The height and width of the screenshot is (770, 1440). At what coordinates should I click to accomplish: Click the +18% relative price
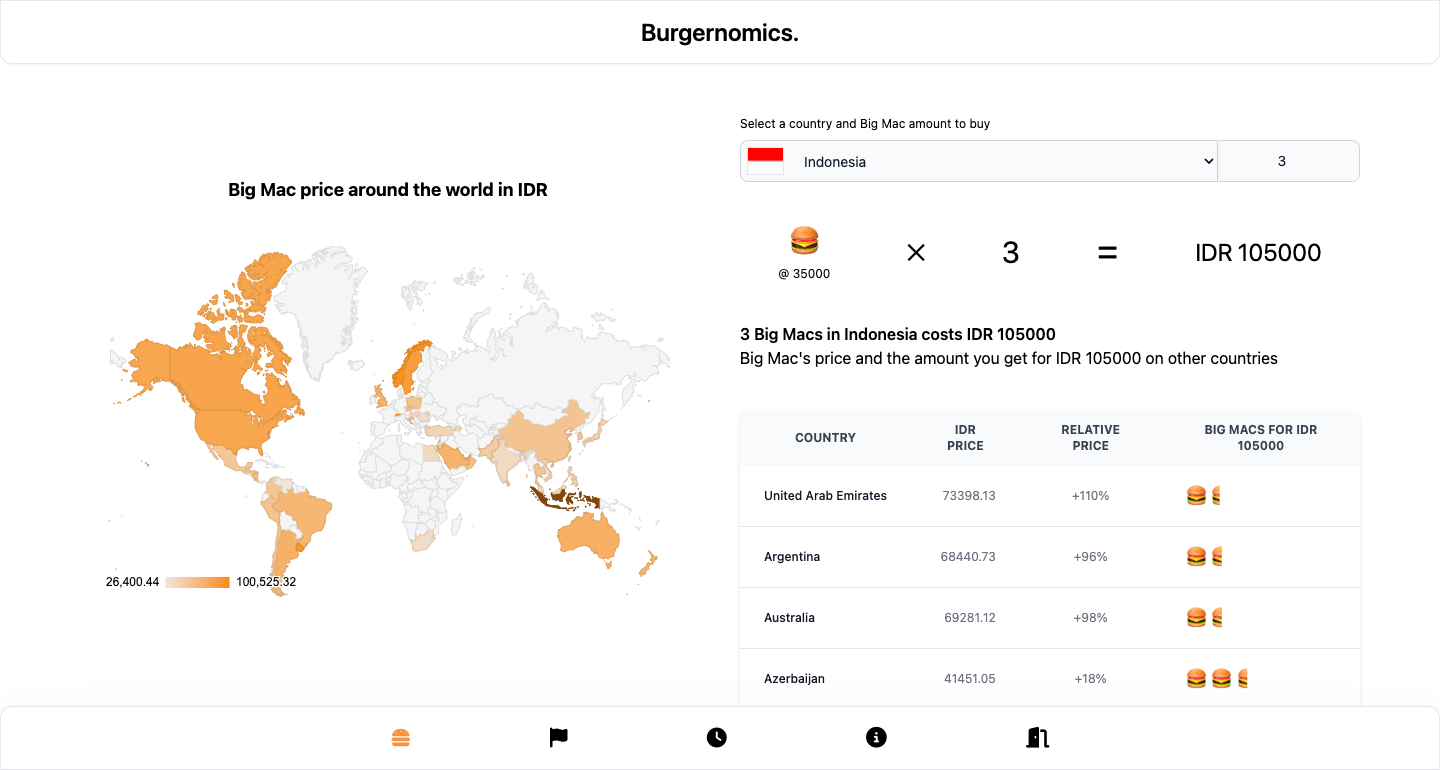point(1090,679)
